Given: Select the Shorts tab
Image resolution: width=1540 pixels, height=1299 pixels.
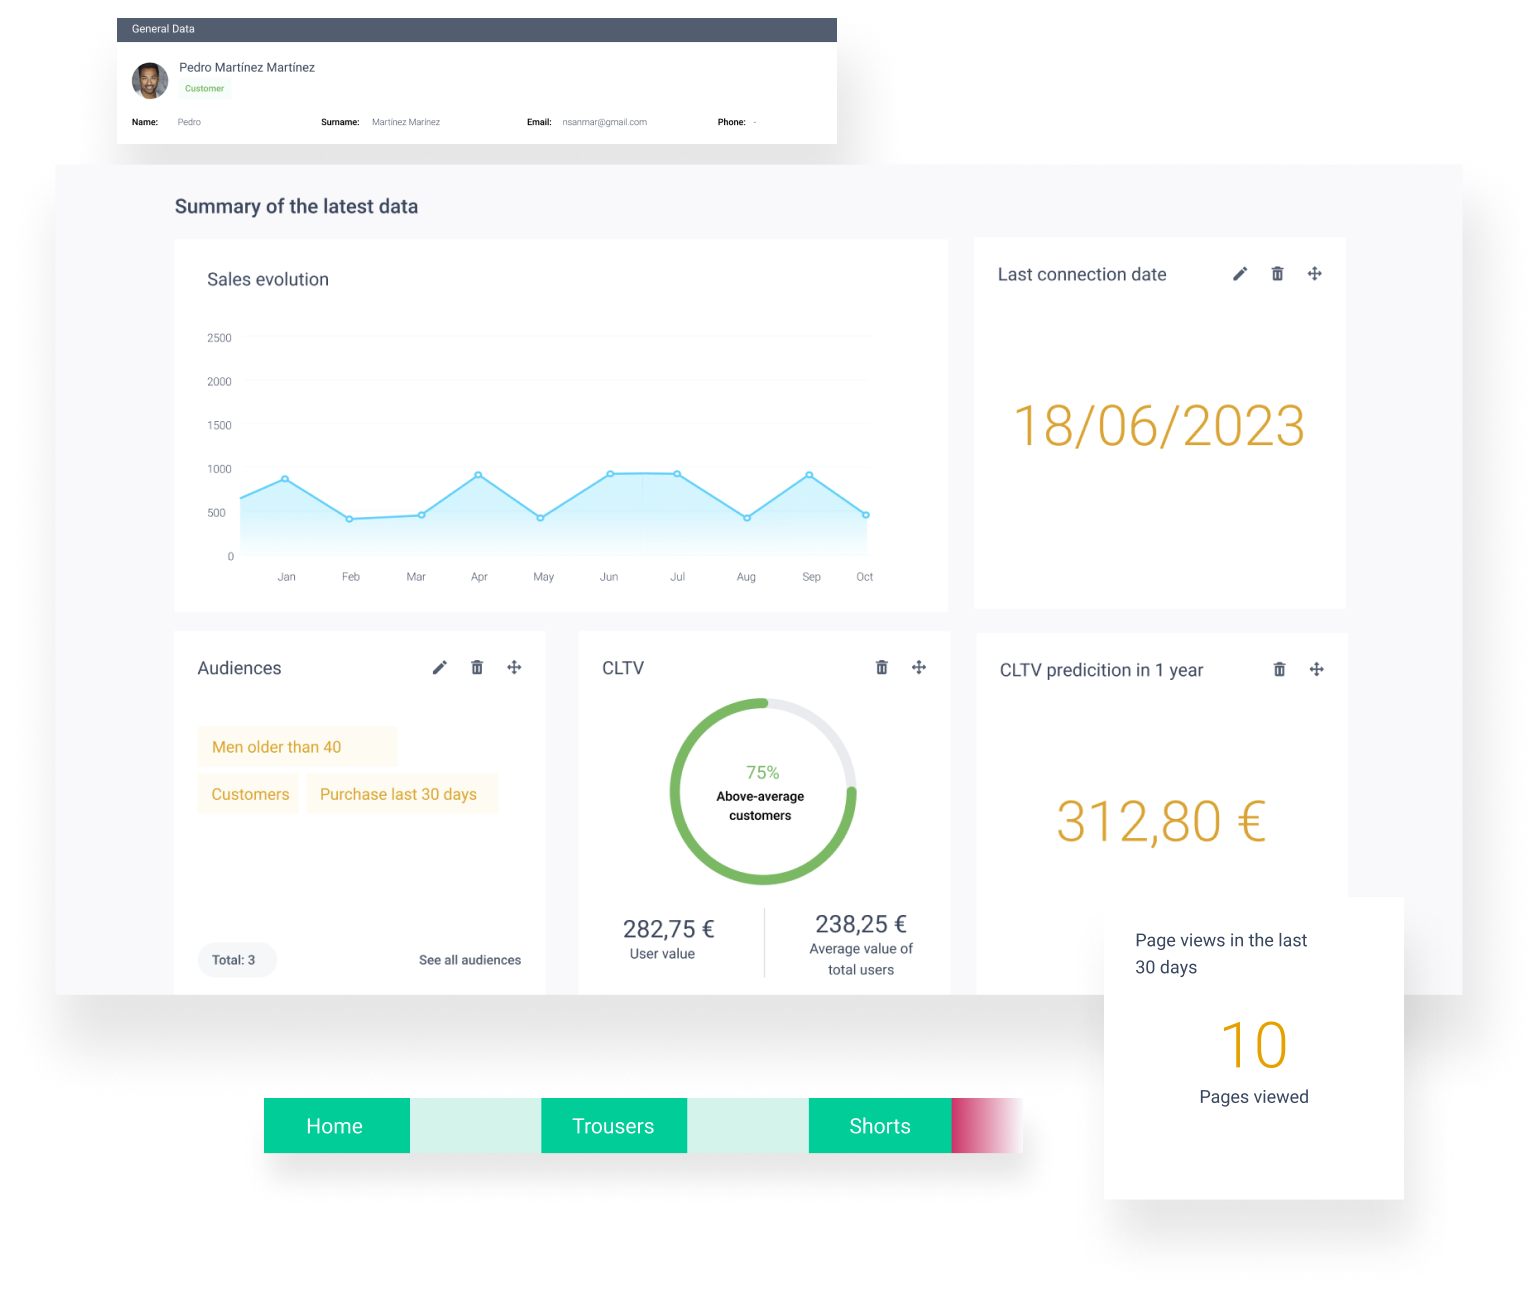Looking at the screenshot, I should tap(879, 1126).
